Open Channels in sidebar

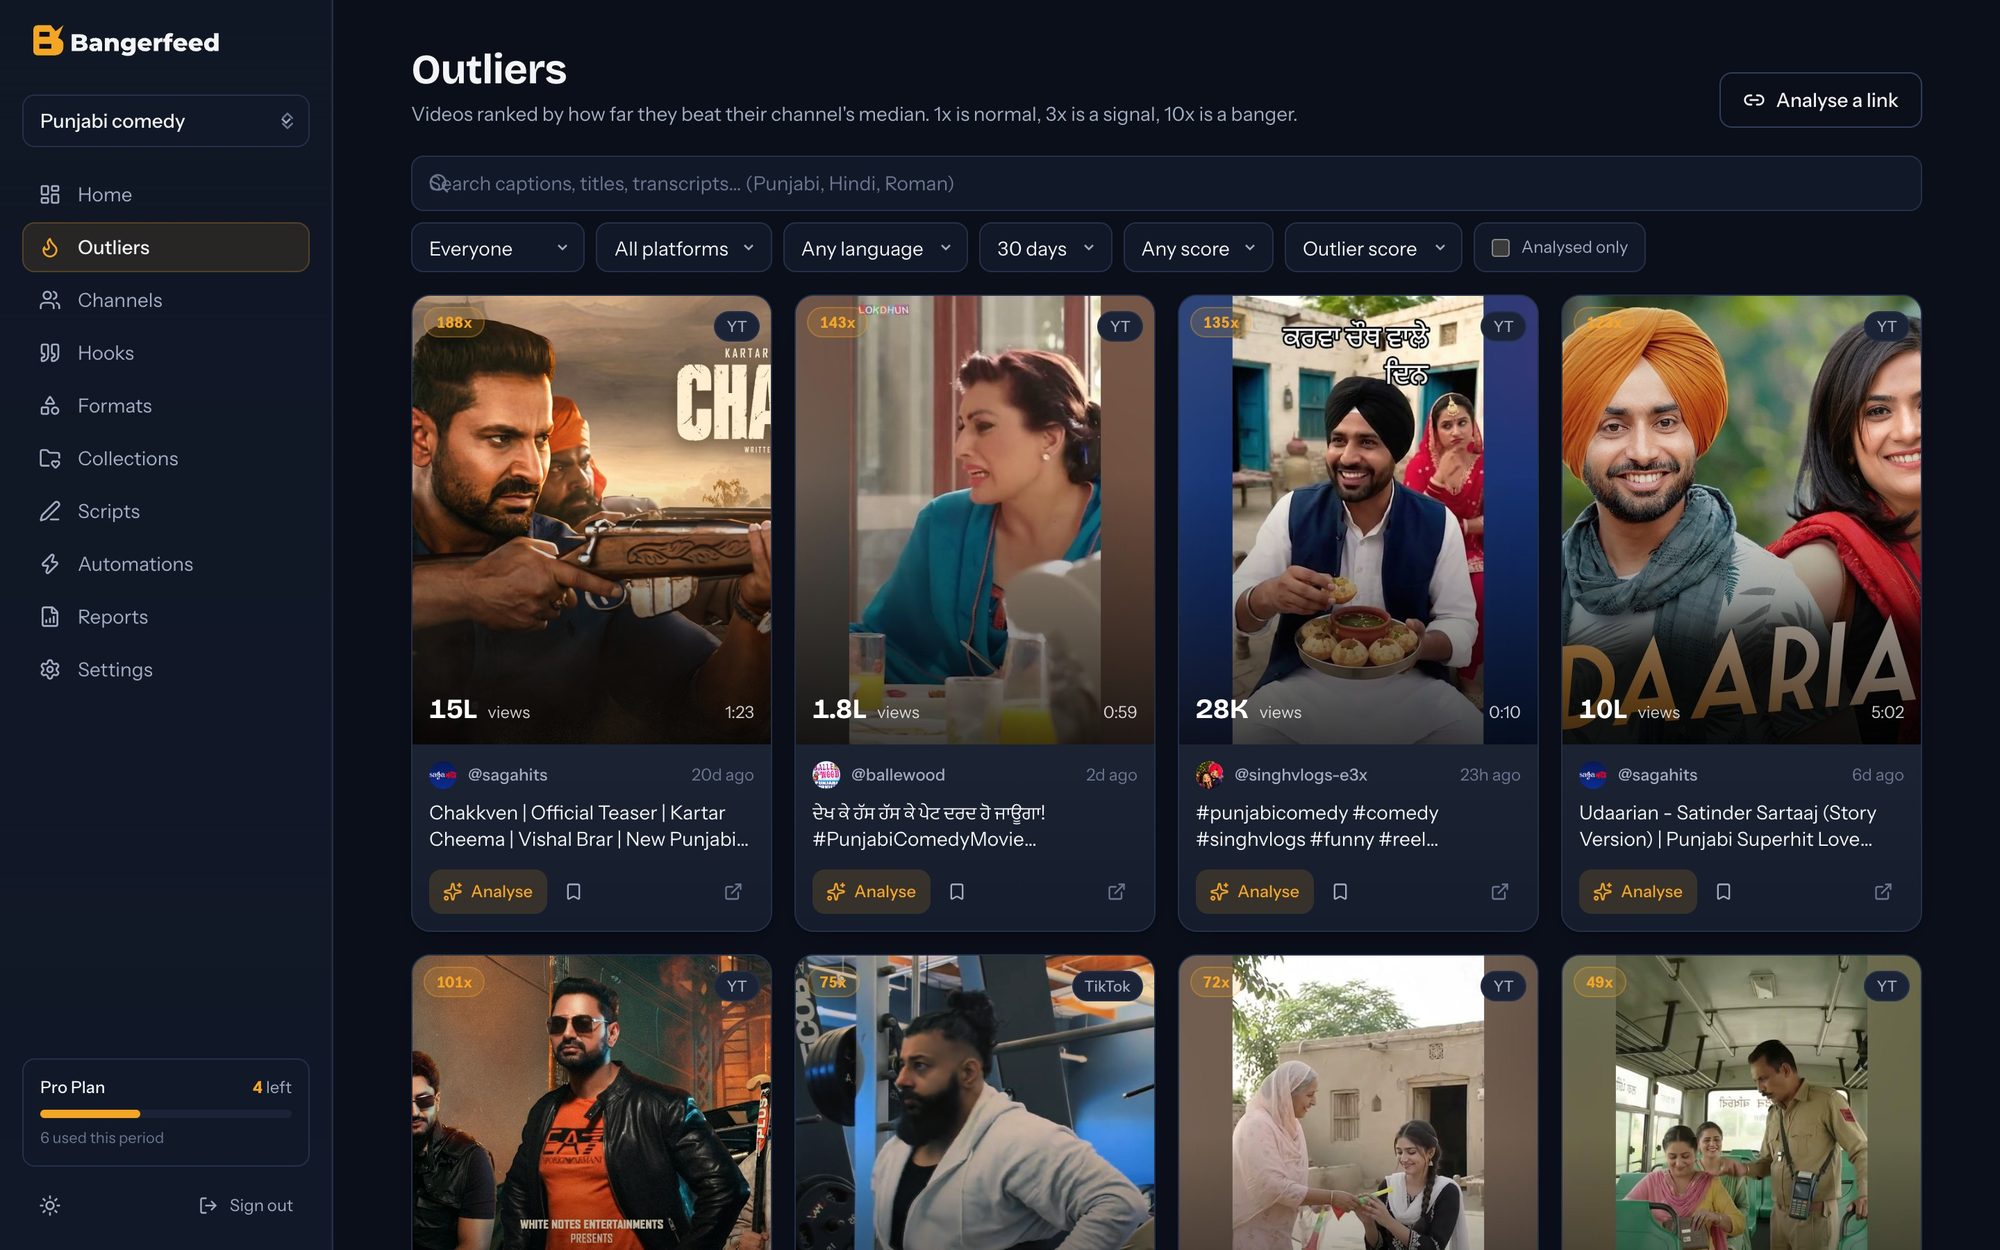(x=166, y=300)
